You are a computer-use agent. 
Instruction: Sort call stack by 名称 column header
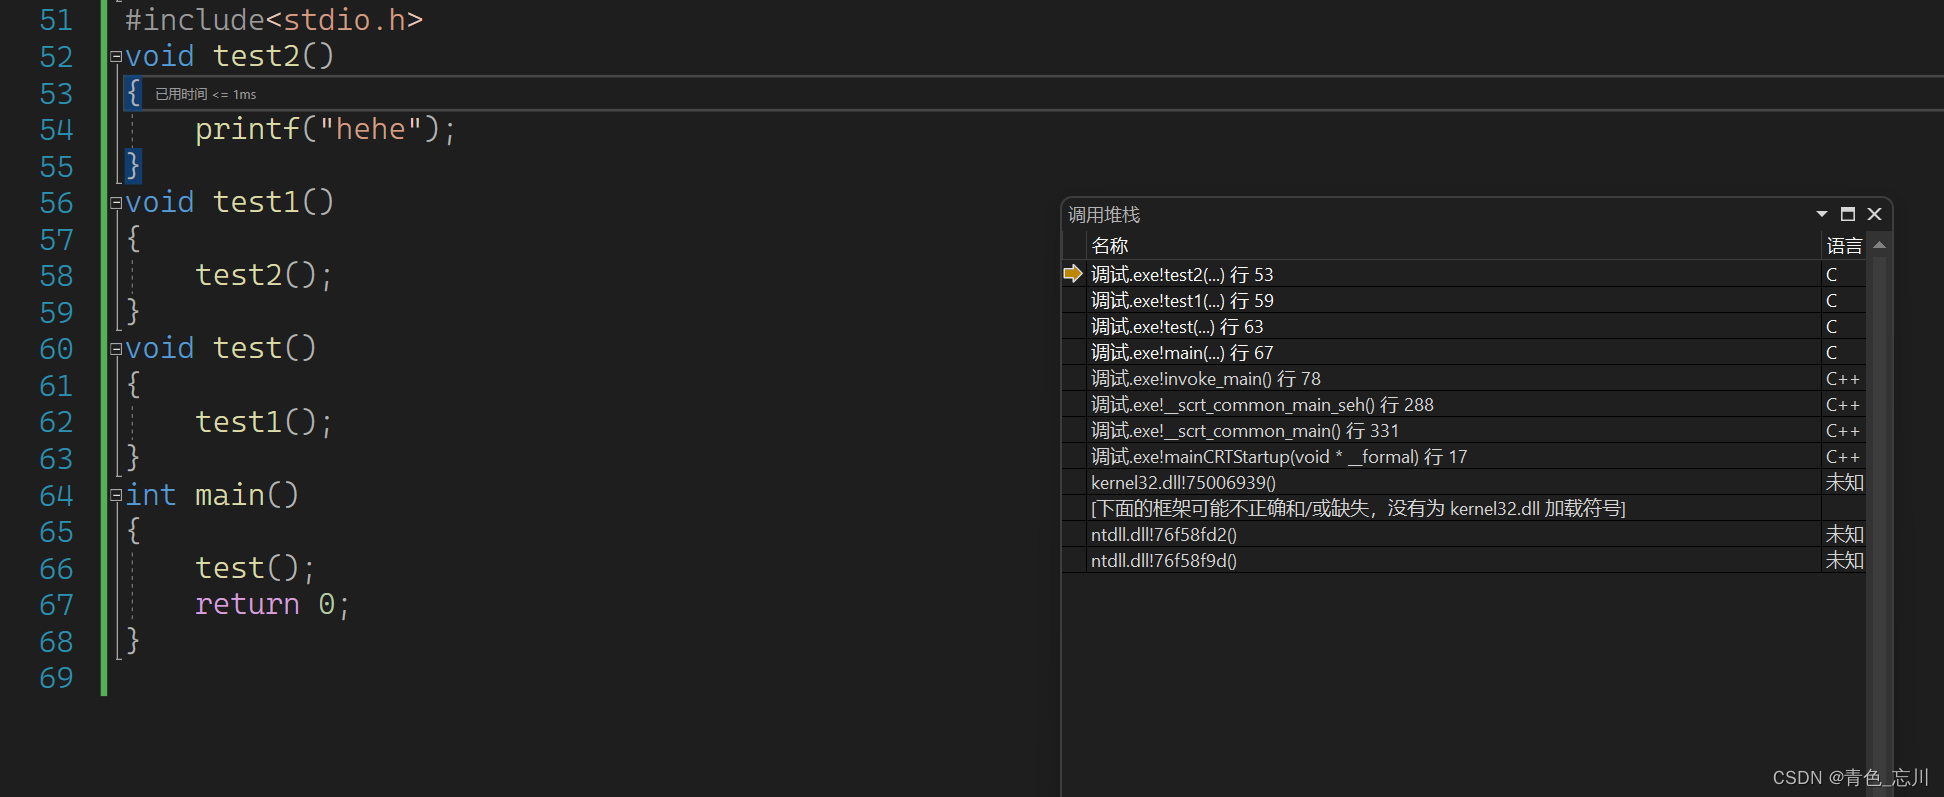[1110, 246]
